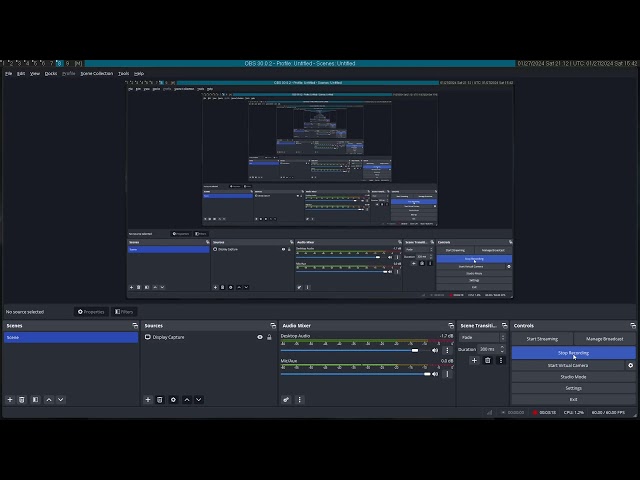Select the Display Capture source row
Image resolution: width=640 pixels, height=480 pixels.
[x=208, y=337]
